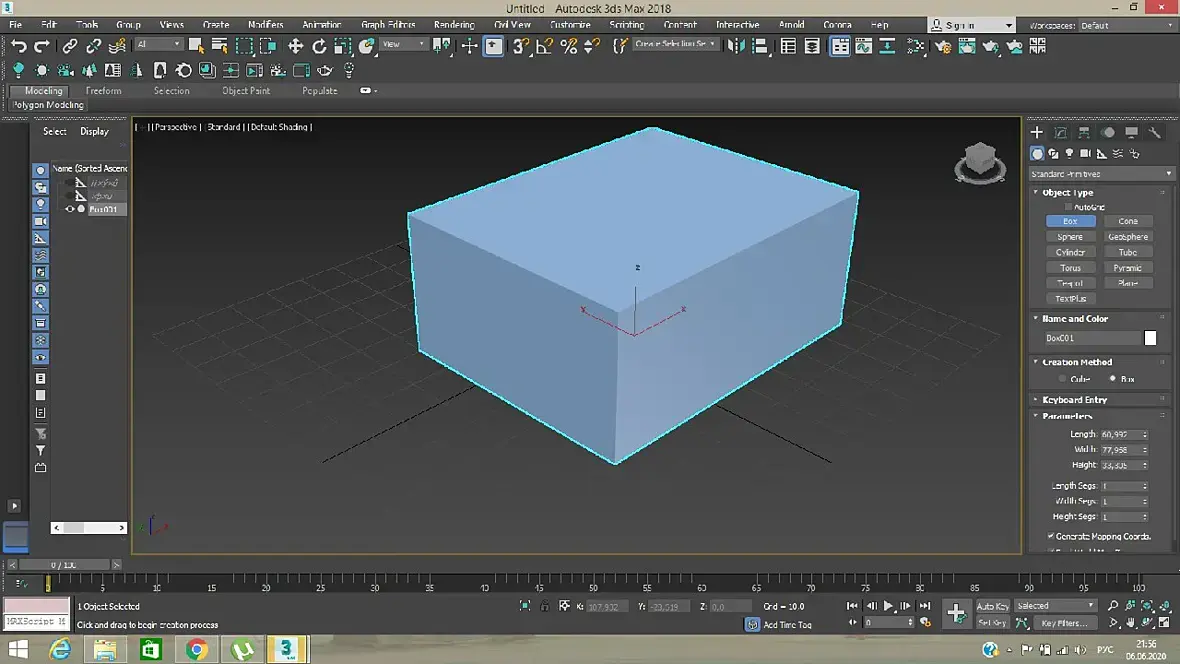
Task: Click the Undo arrow icon
Action: click(x=18, y=47)
